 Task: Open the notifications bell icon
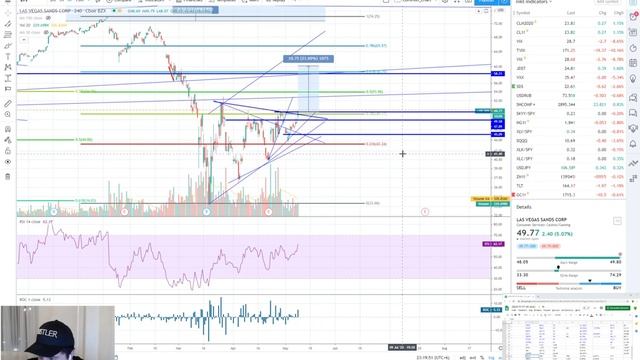tap(633, 144)
